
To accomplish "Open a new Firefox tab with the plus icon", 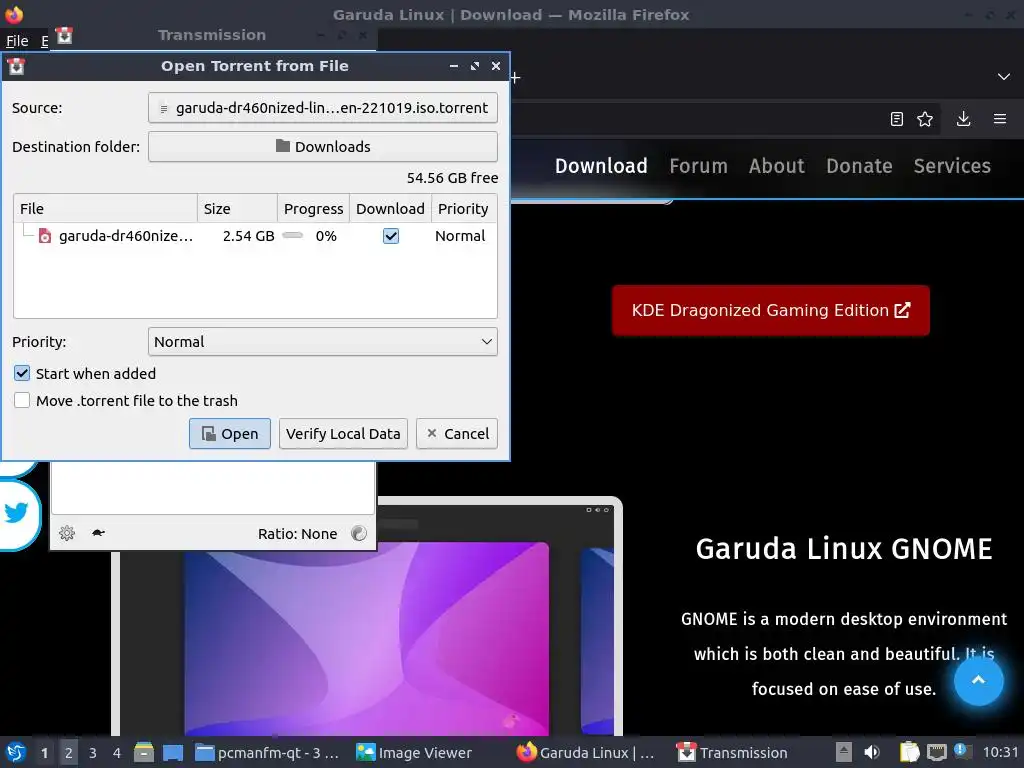I will click(x=515, y=78).
